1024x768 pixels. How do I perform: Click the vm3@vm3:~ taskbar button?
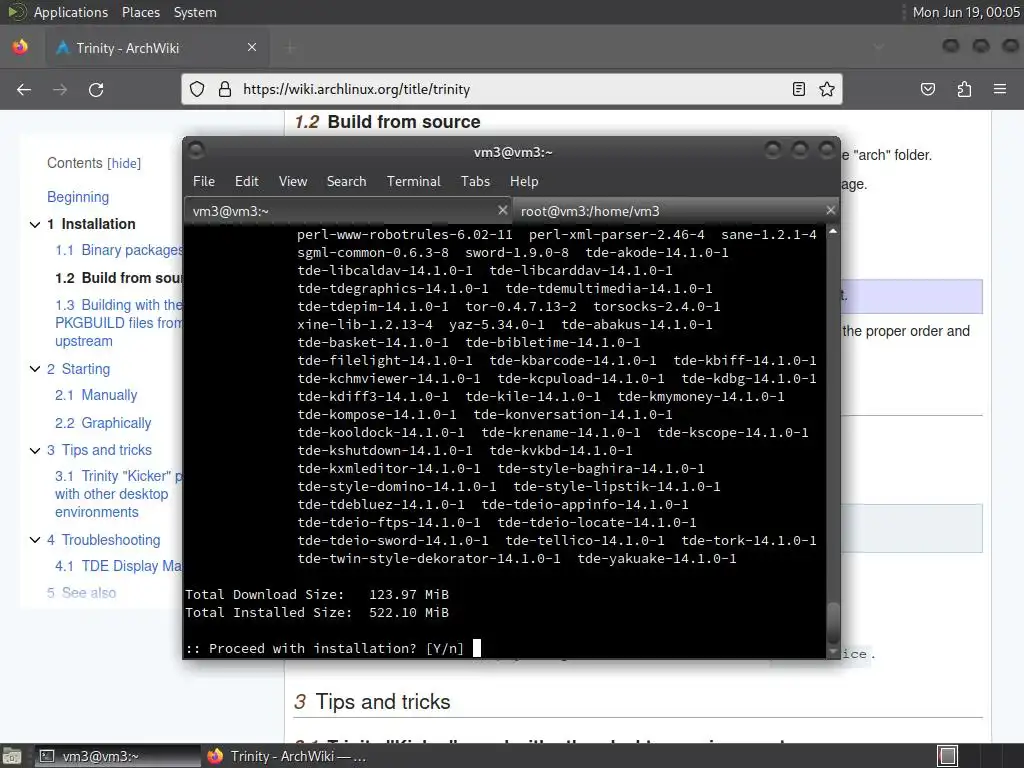tap(116, 756)
